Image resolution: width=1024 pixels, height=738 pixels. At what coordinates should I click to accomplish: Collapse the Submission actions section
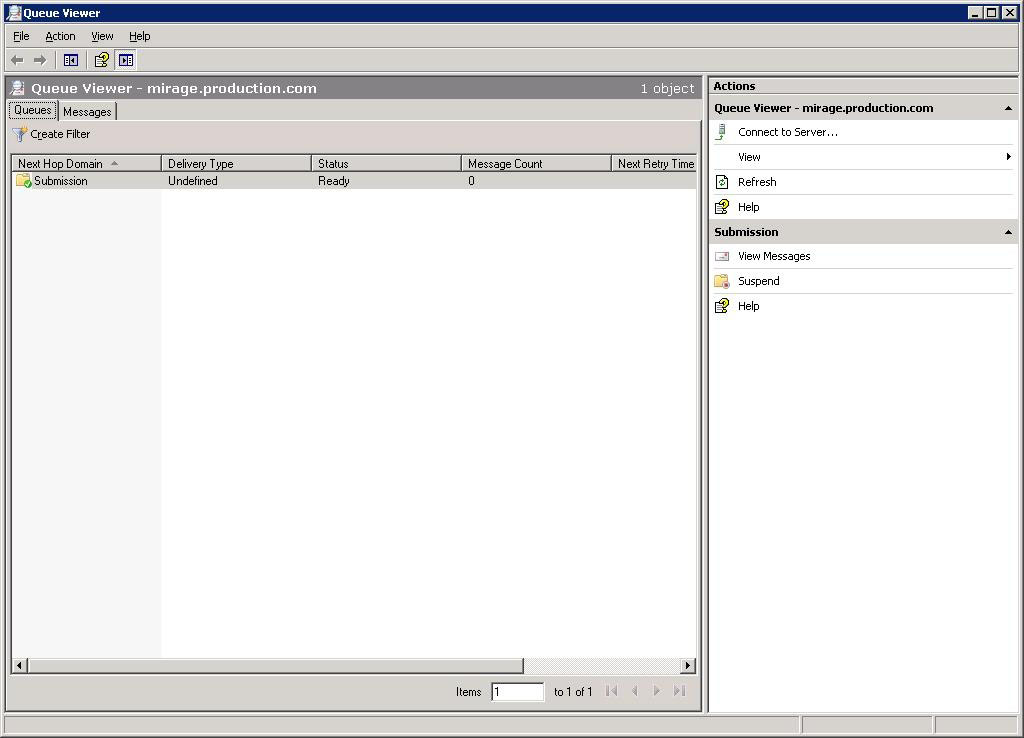1008,233
